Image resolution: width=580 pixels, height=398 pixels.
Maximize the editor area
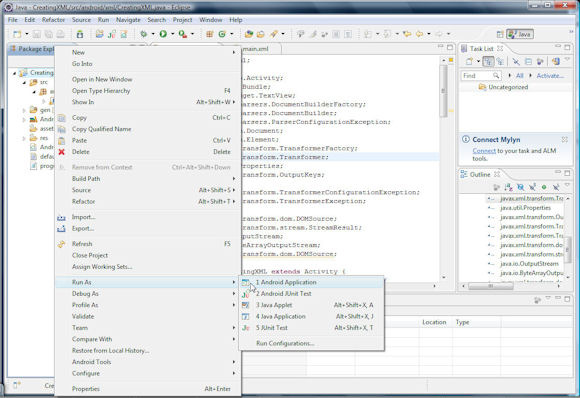(x=450, y=47)
